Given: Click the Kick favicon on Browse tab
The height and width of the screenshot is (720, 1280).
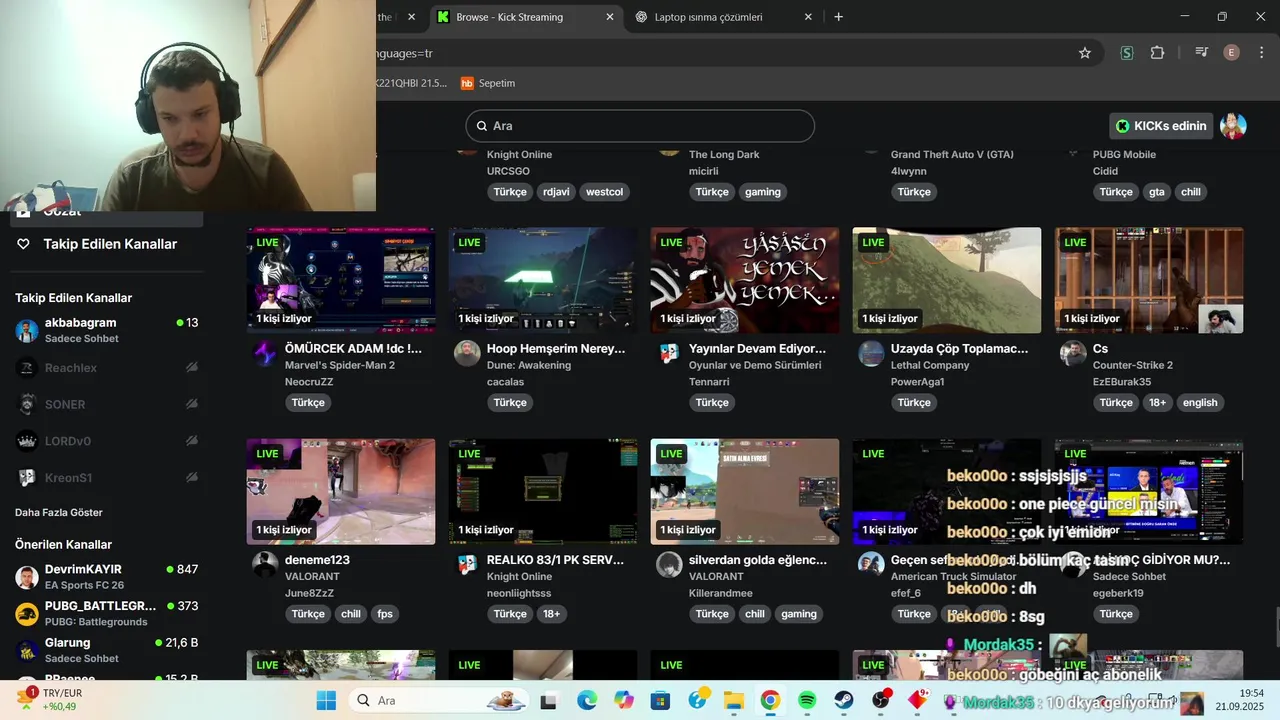Looking at the screenshot, I should [443, 17].
